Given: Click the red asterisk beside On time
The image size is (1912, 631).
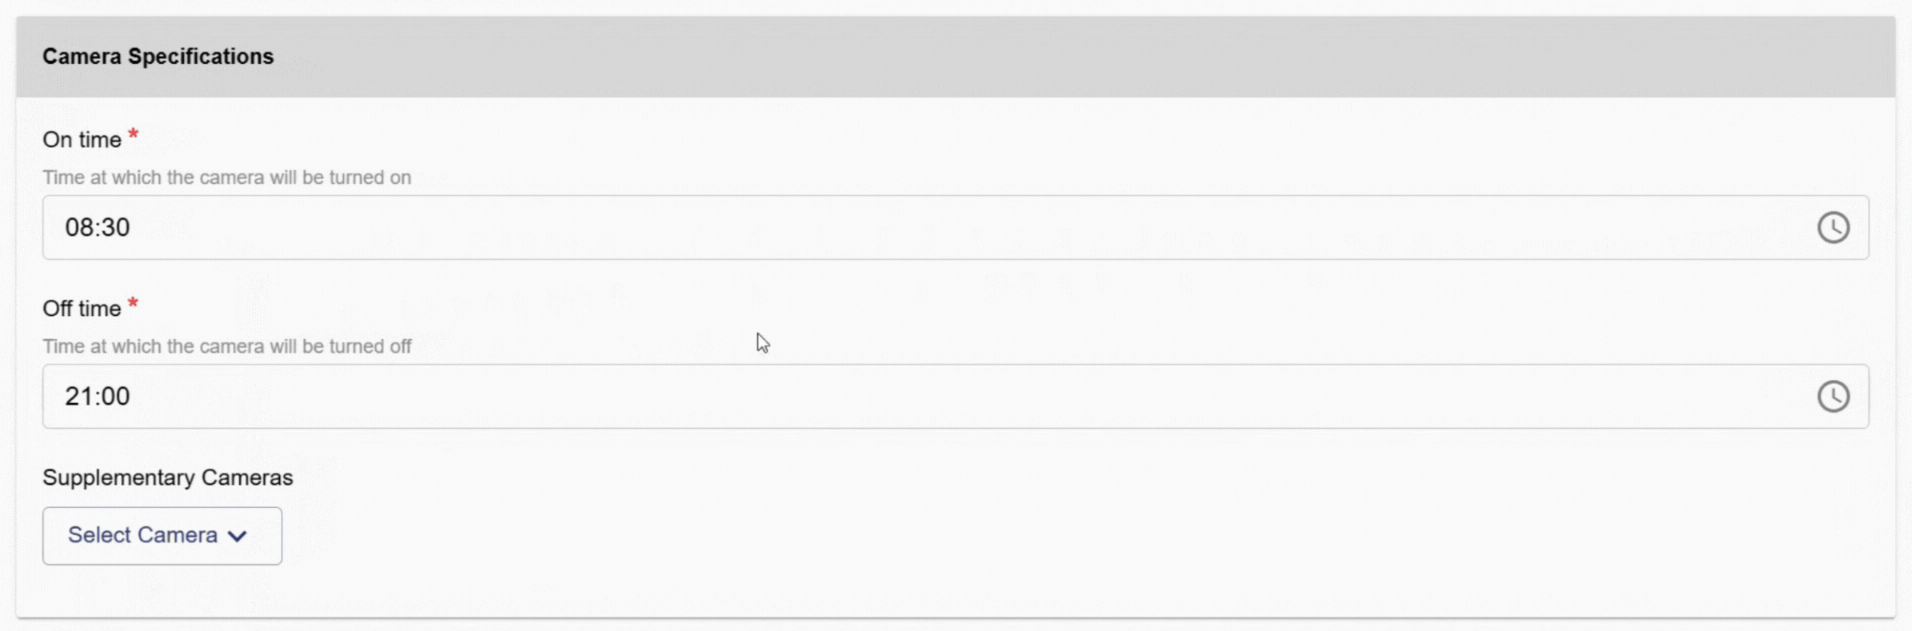Looking at the screenshot, I should [x=133, y=135].
